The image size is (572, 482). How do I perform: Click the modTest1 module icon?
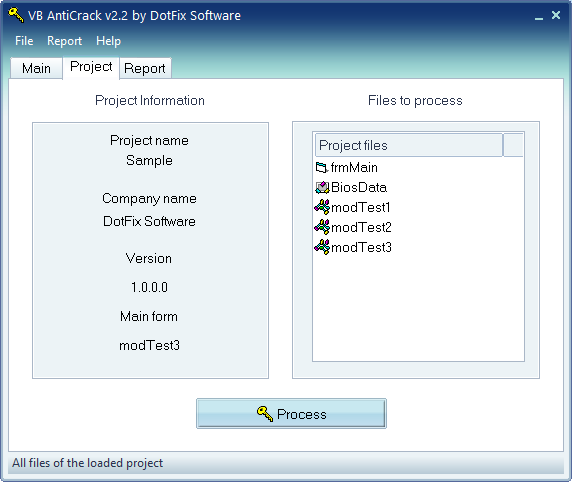click(322, 207)
